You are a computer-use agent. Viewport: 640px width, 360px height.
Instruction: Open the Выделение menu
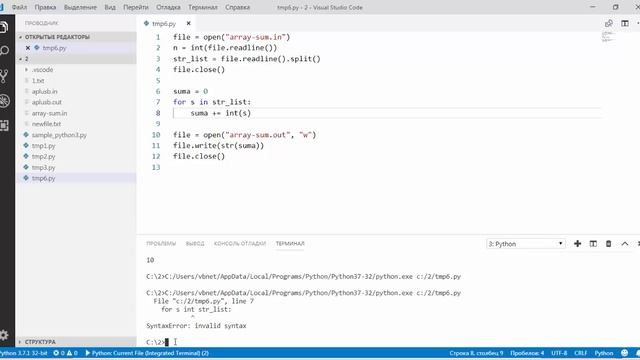point(80,7)
